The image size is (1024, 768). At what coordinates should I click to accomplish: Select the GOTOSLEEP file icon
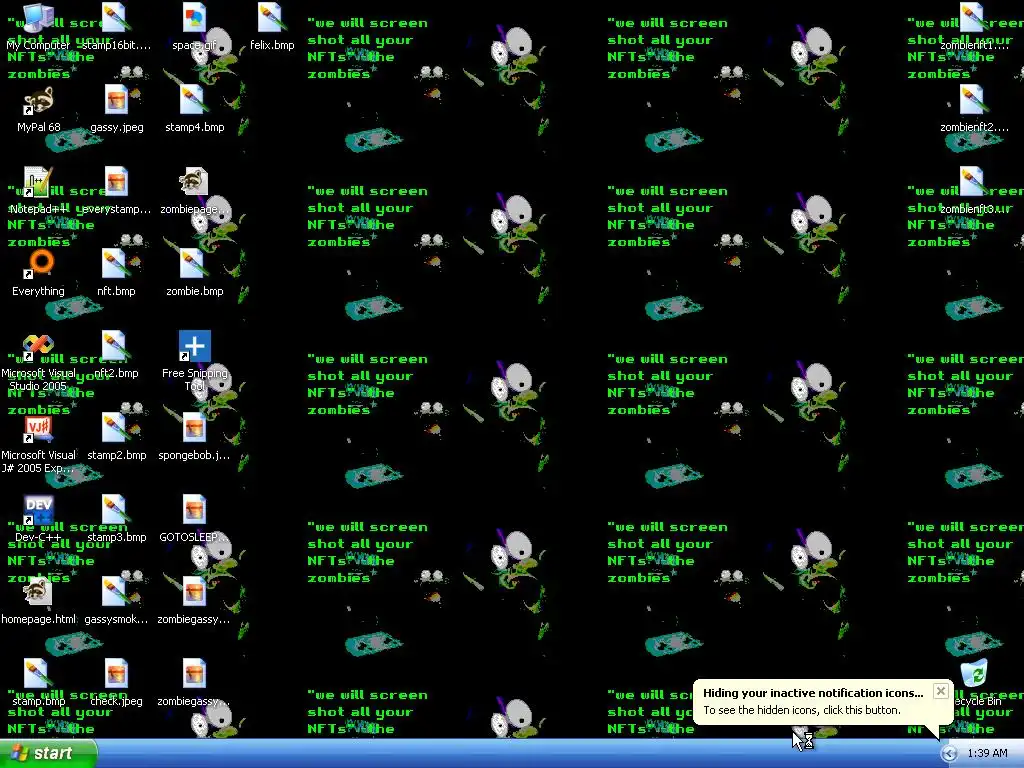coord(195,510)
